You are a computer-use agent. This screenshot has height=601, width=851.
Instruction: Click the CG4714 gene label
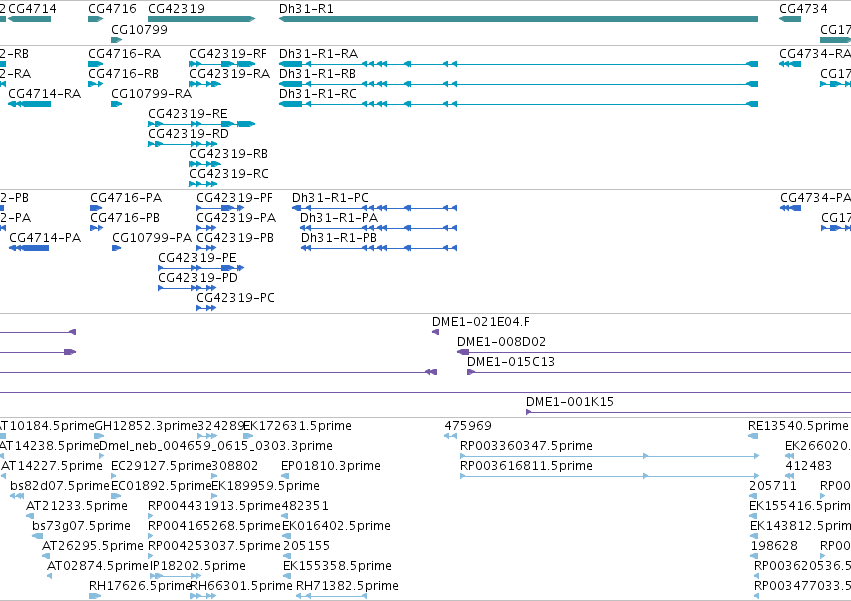point(33,9)
